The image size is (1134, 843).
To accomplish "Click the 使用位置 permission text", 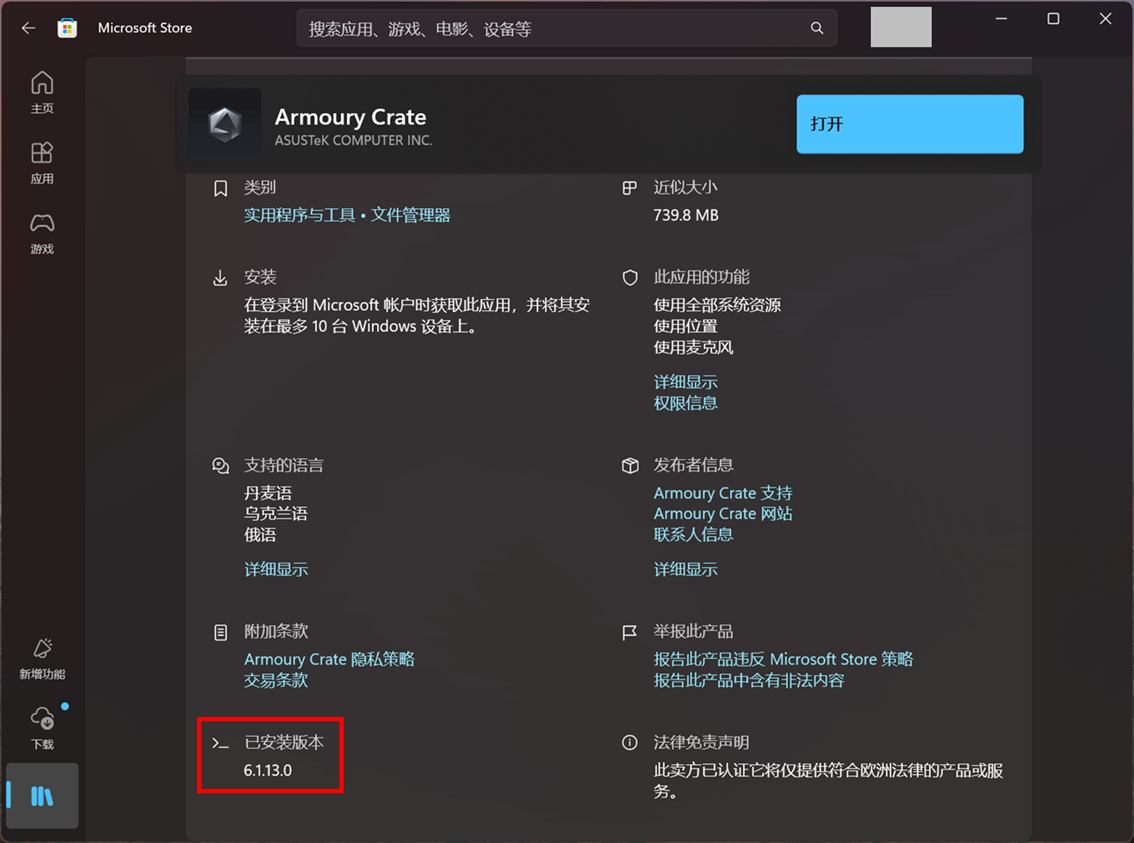I will 686,327.
